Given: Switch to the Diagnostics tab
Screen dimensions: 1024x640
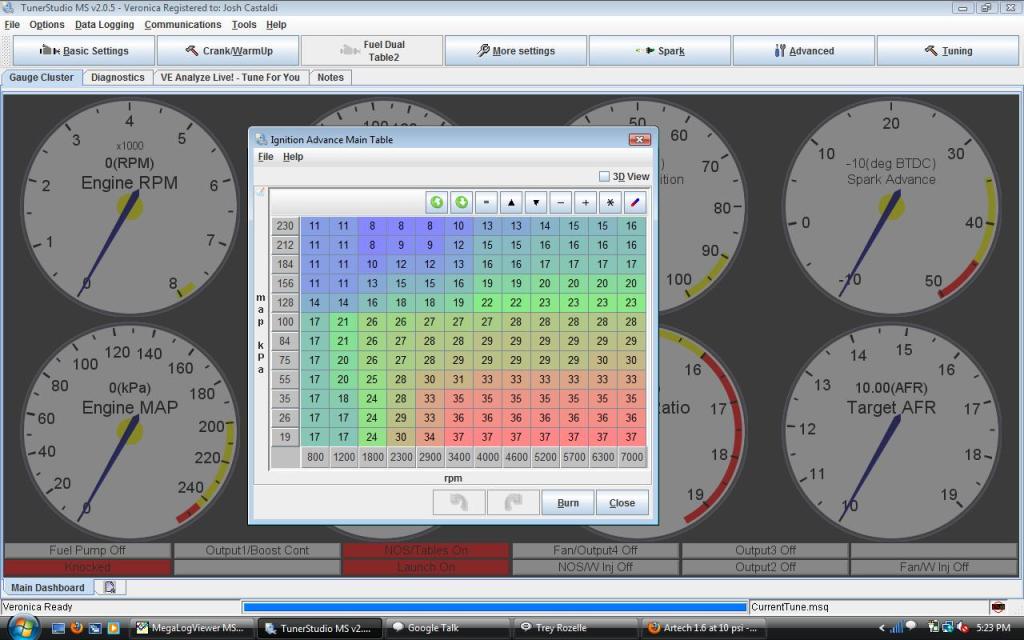Looking at the screenshot, I should coord(117,77).
